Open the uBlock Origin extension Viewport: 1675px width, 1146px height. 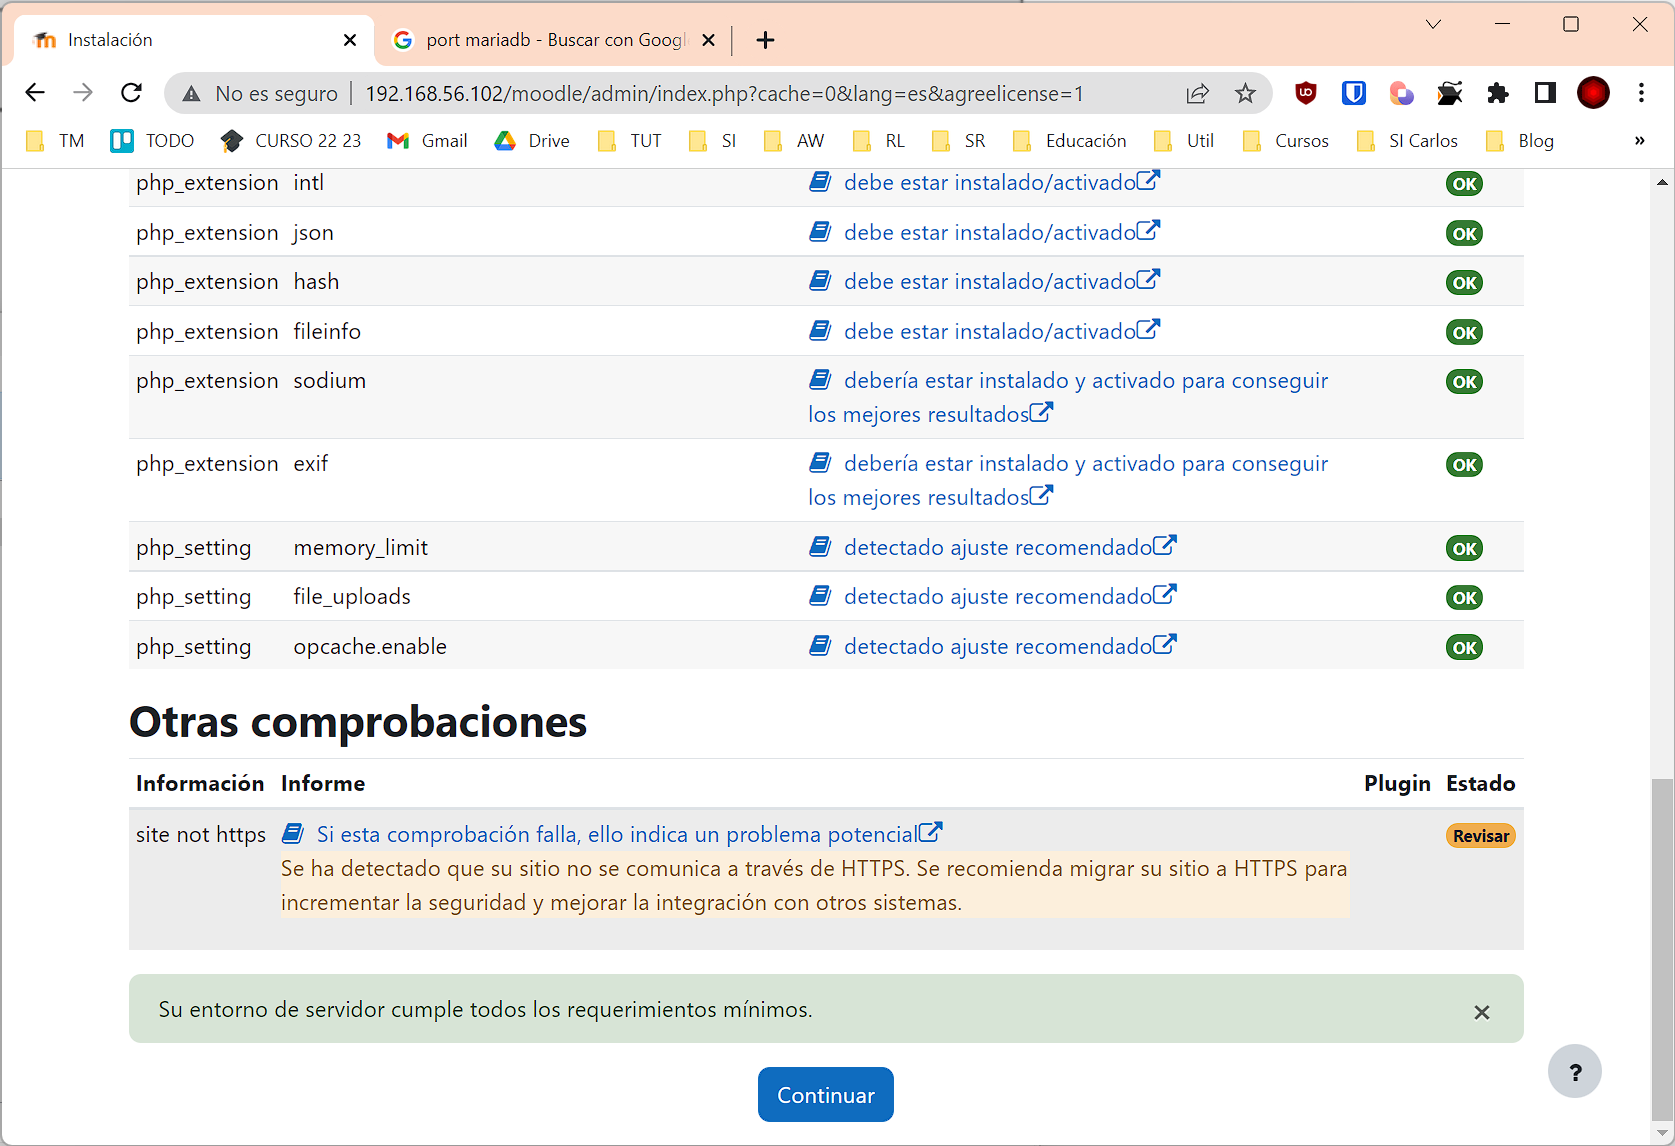click(1305, 93)
